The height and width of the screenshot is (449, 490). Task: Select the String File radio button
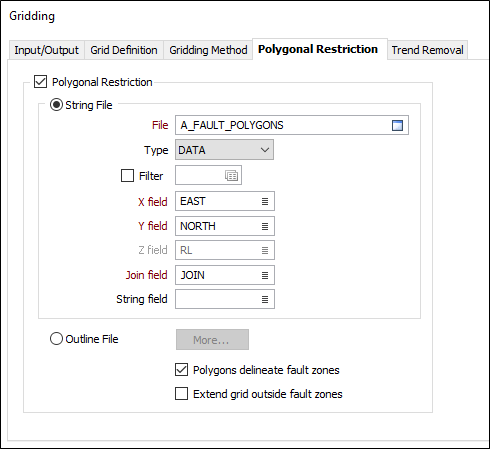(x=56, y=105)
